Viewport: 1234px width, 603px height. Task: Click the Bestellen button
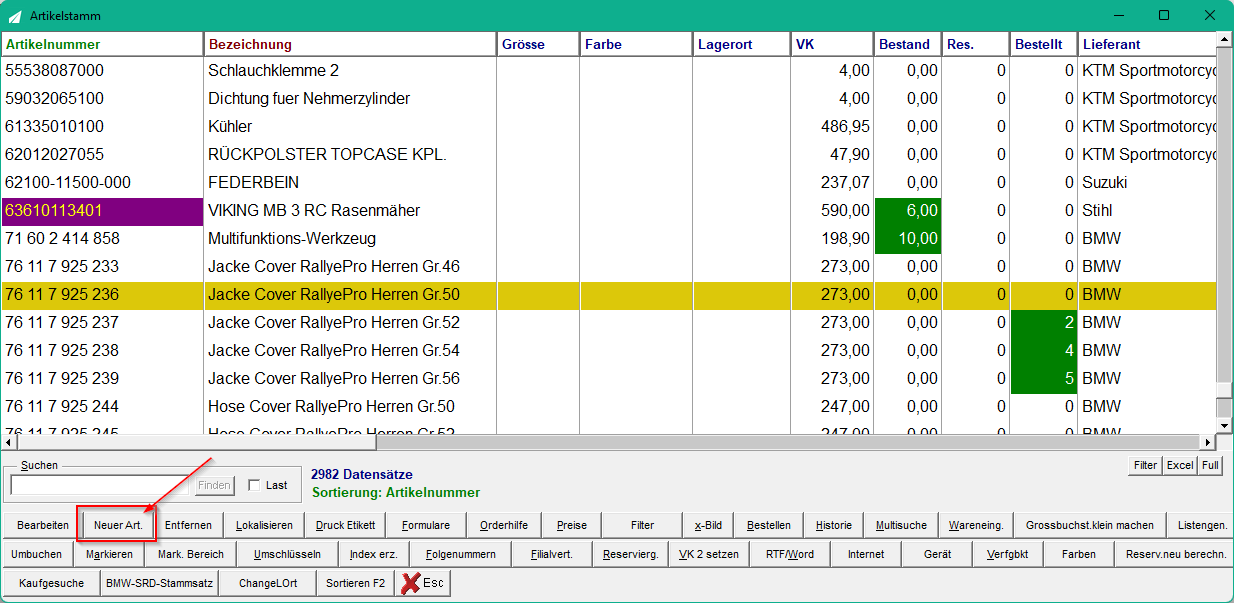click(769, 525)
